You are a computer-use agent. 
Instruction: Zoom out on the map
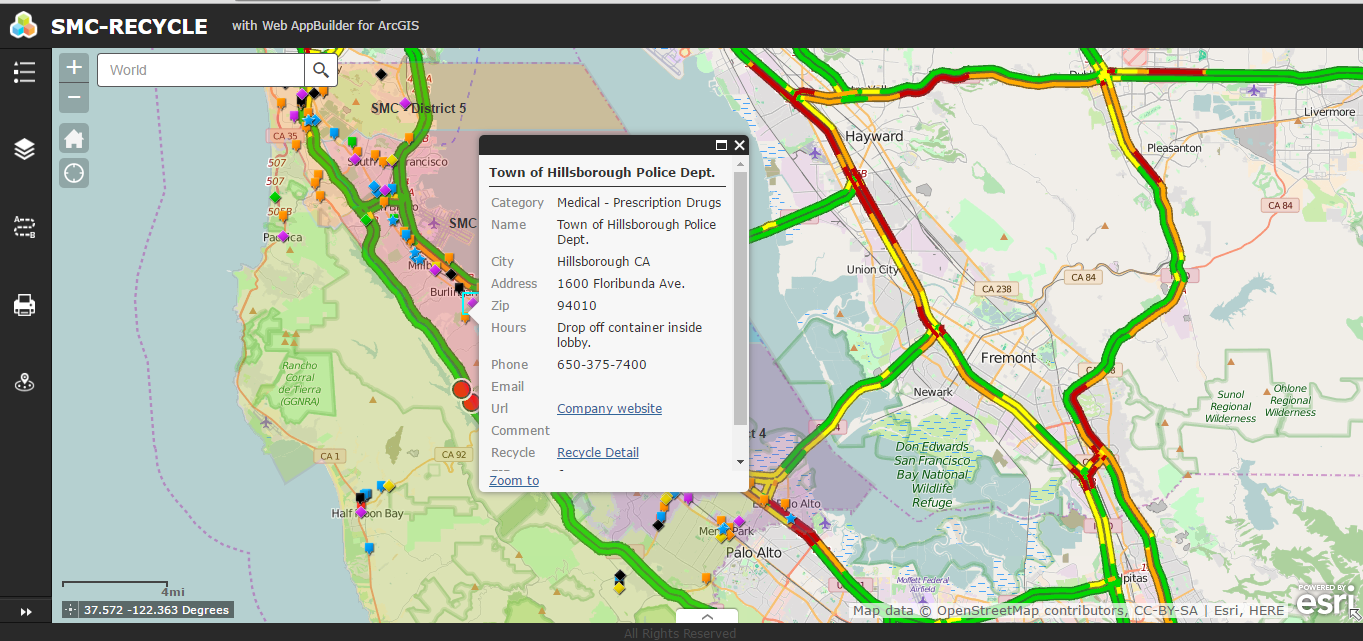click(x=74, y=98)
